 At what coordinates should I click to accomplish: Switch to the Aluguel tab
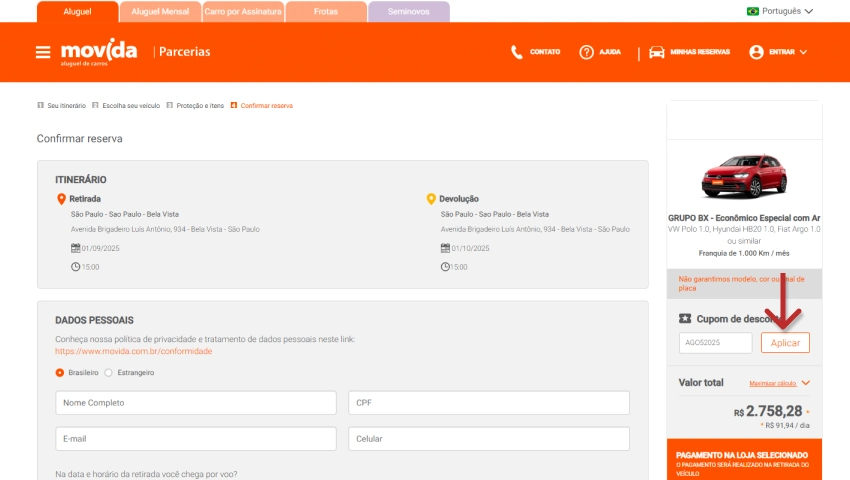pos(78,11)
